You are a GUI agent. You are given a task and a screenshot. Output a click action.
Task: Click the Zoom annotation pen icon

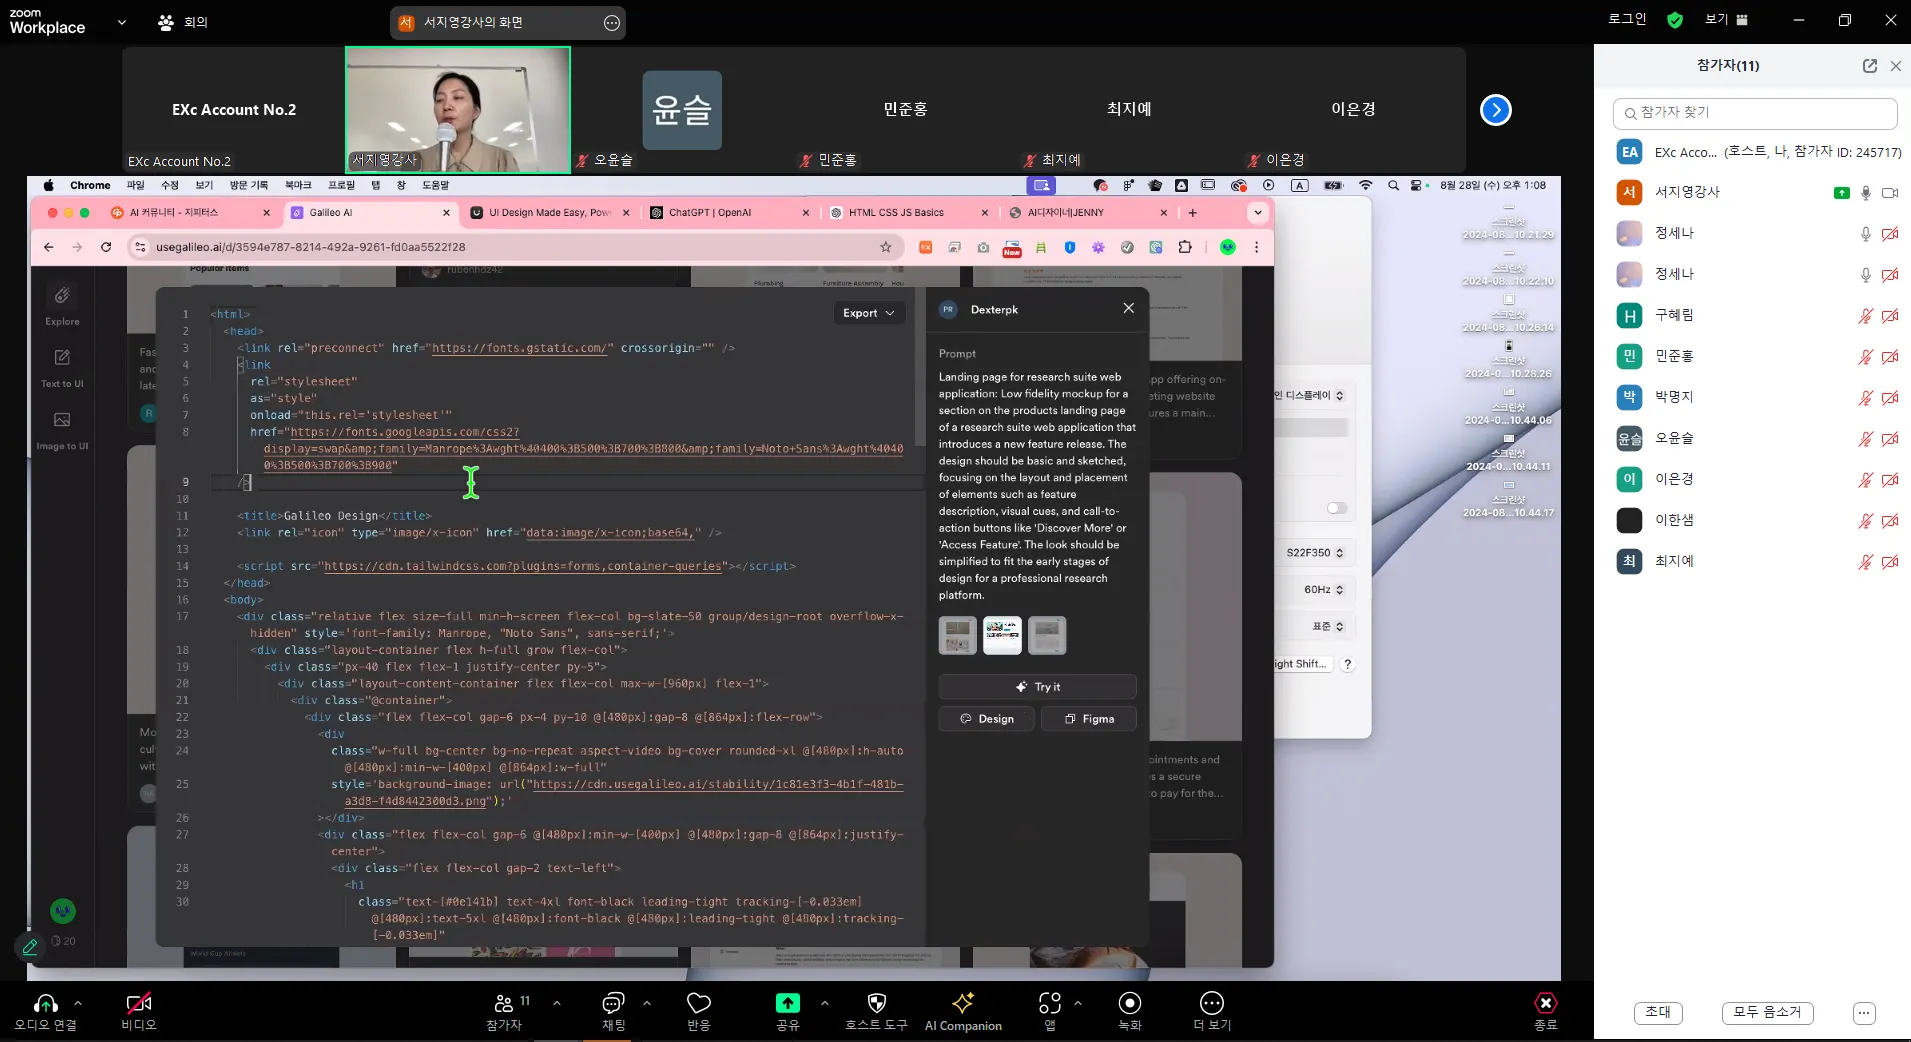(30, 946)
